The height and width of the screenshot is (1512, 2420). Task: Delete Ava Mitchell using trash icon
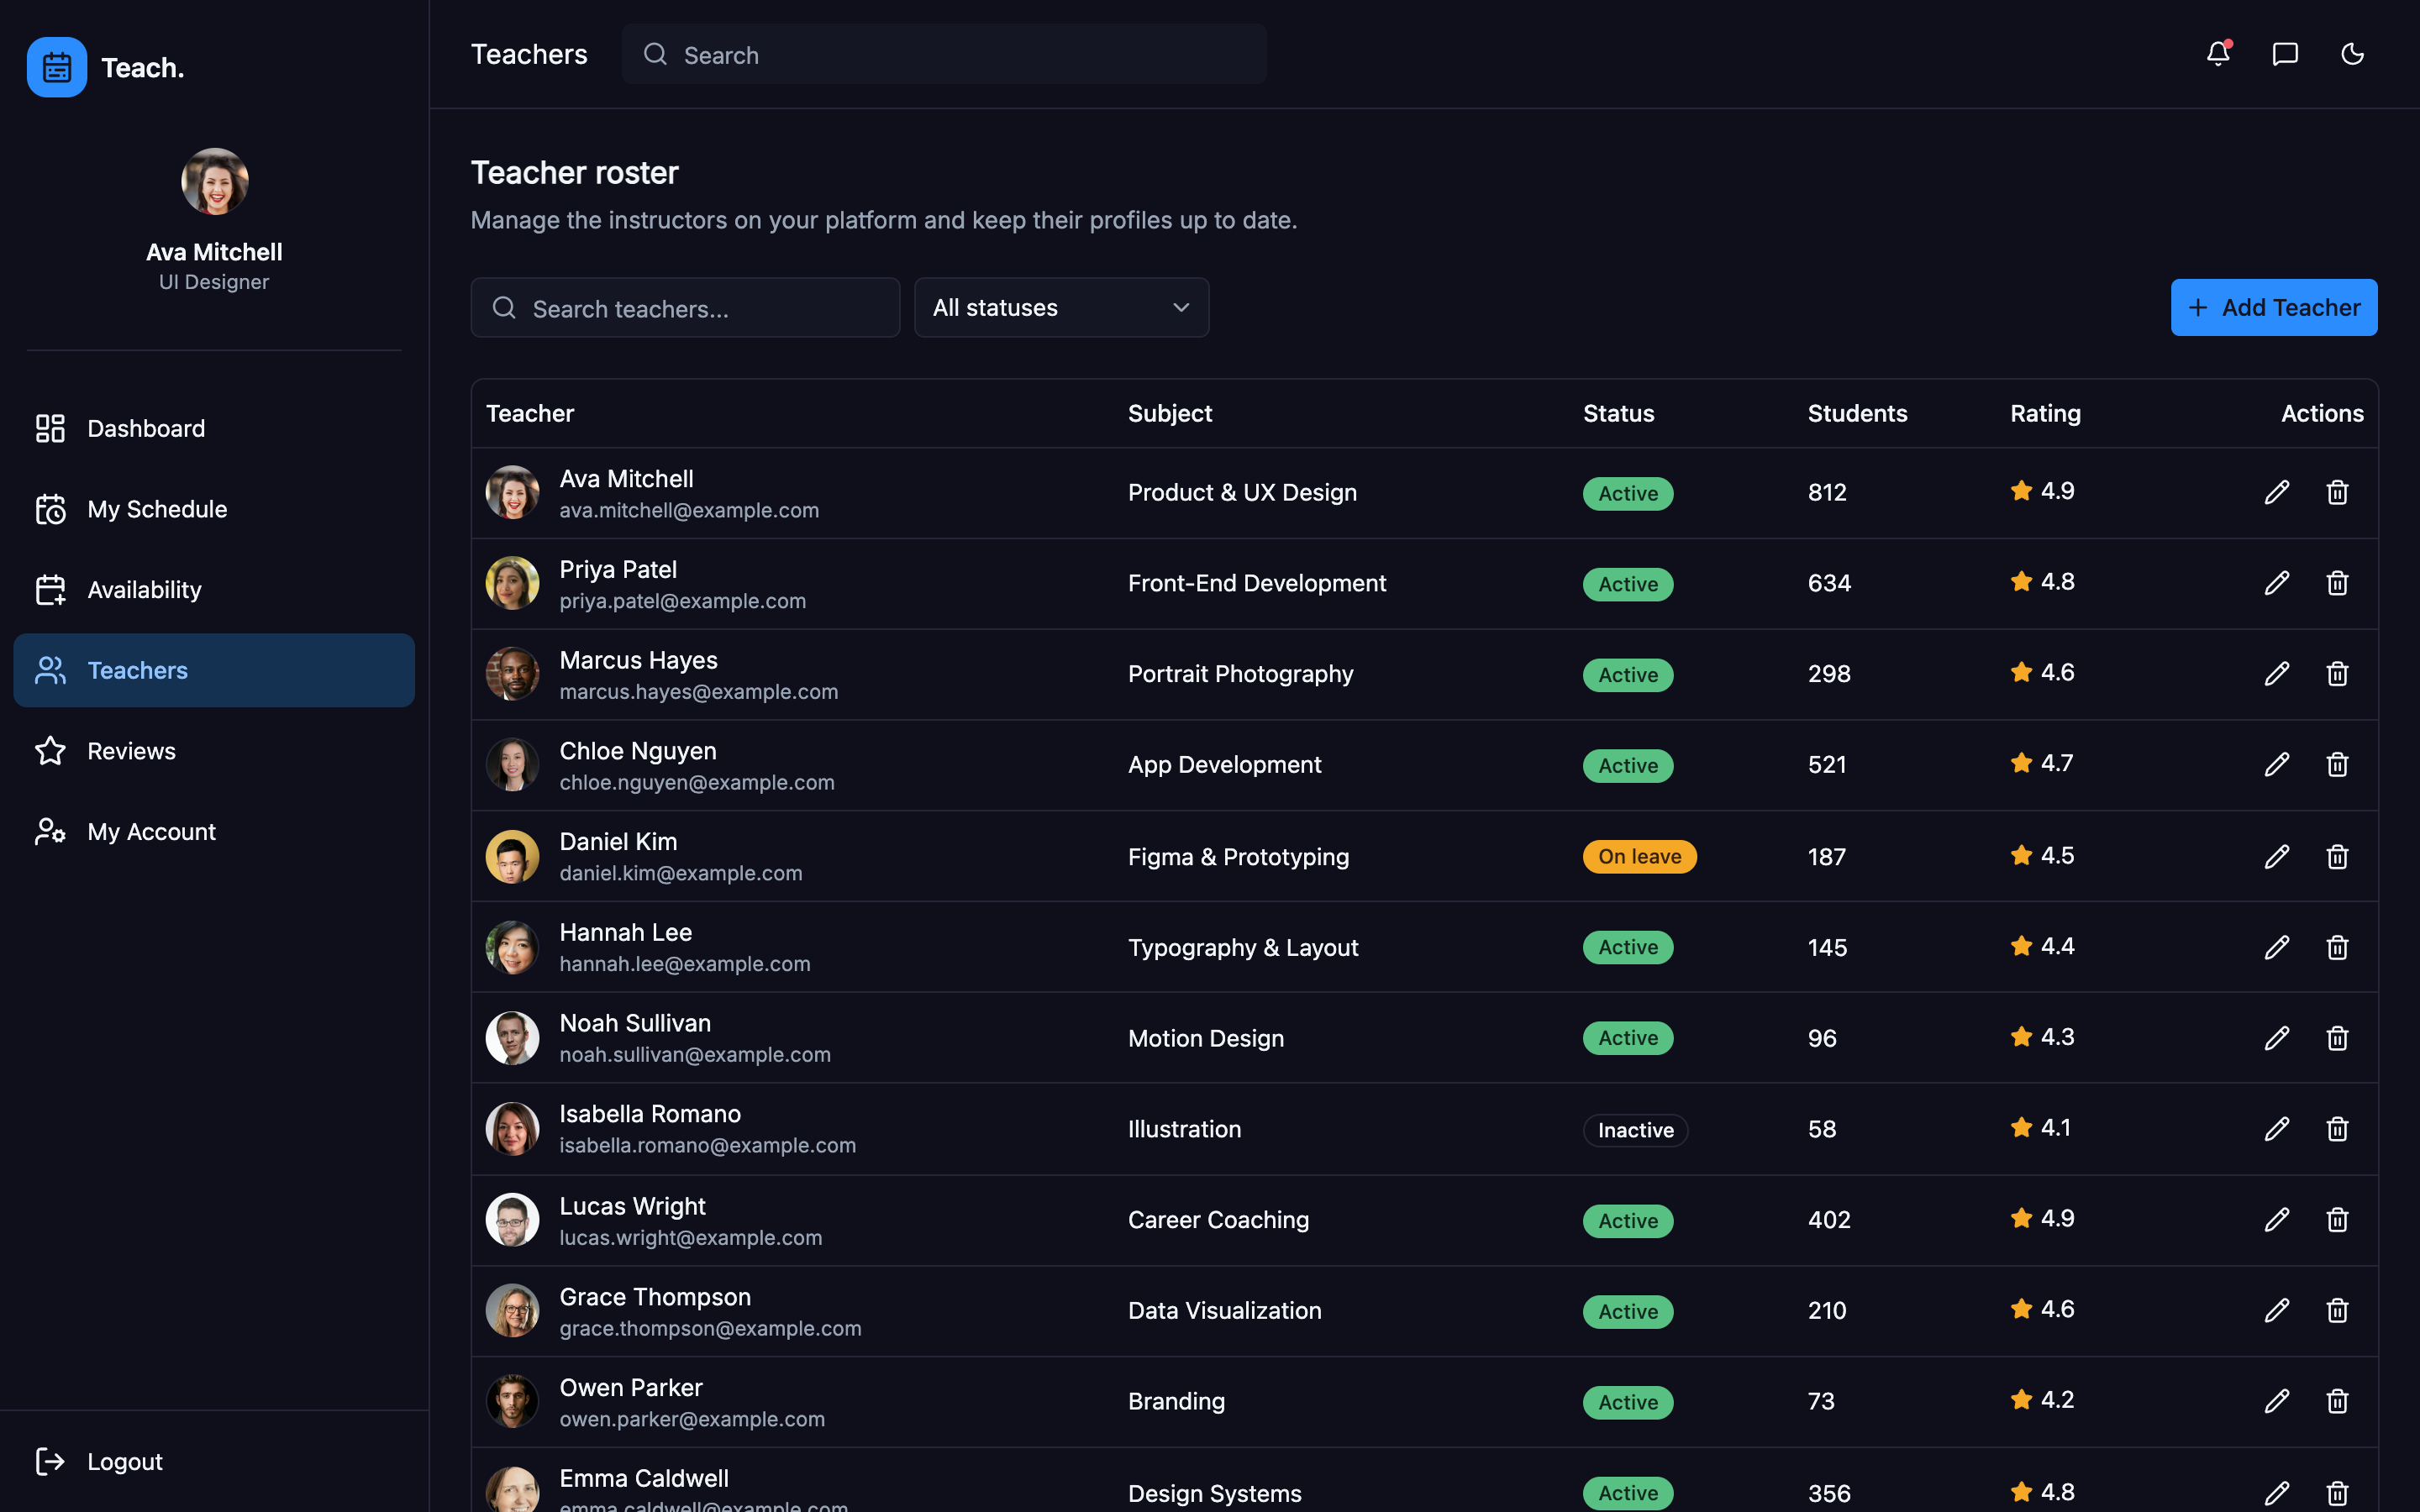(2337, 492)
